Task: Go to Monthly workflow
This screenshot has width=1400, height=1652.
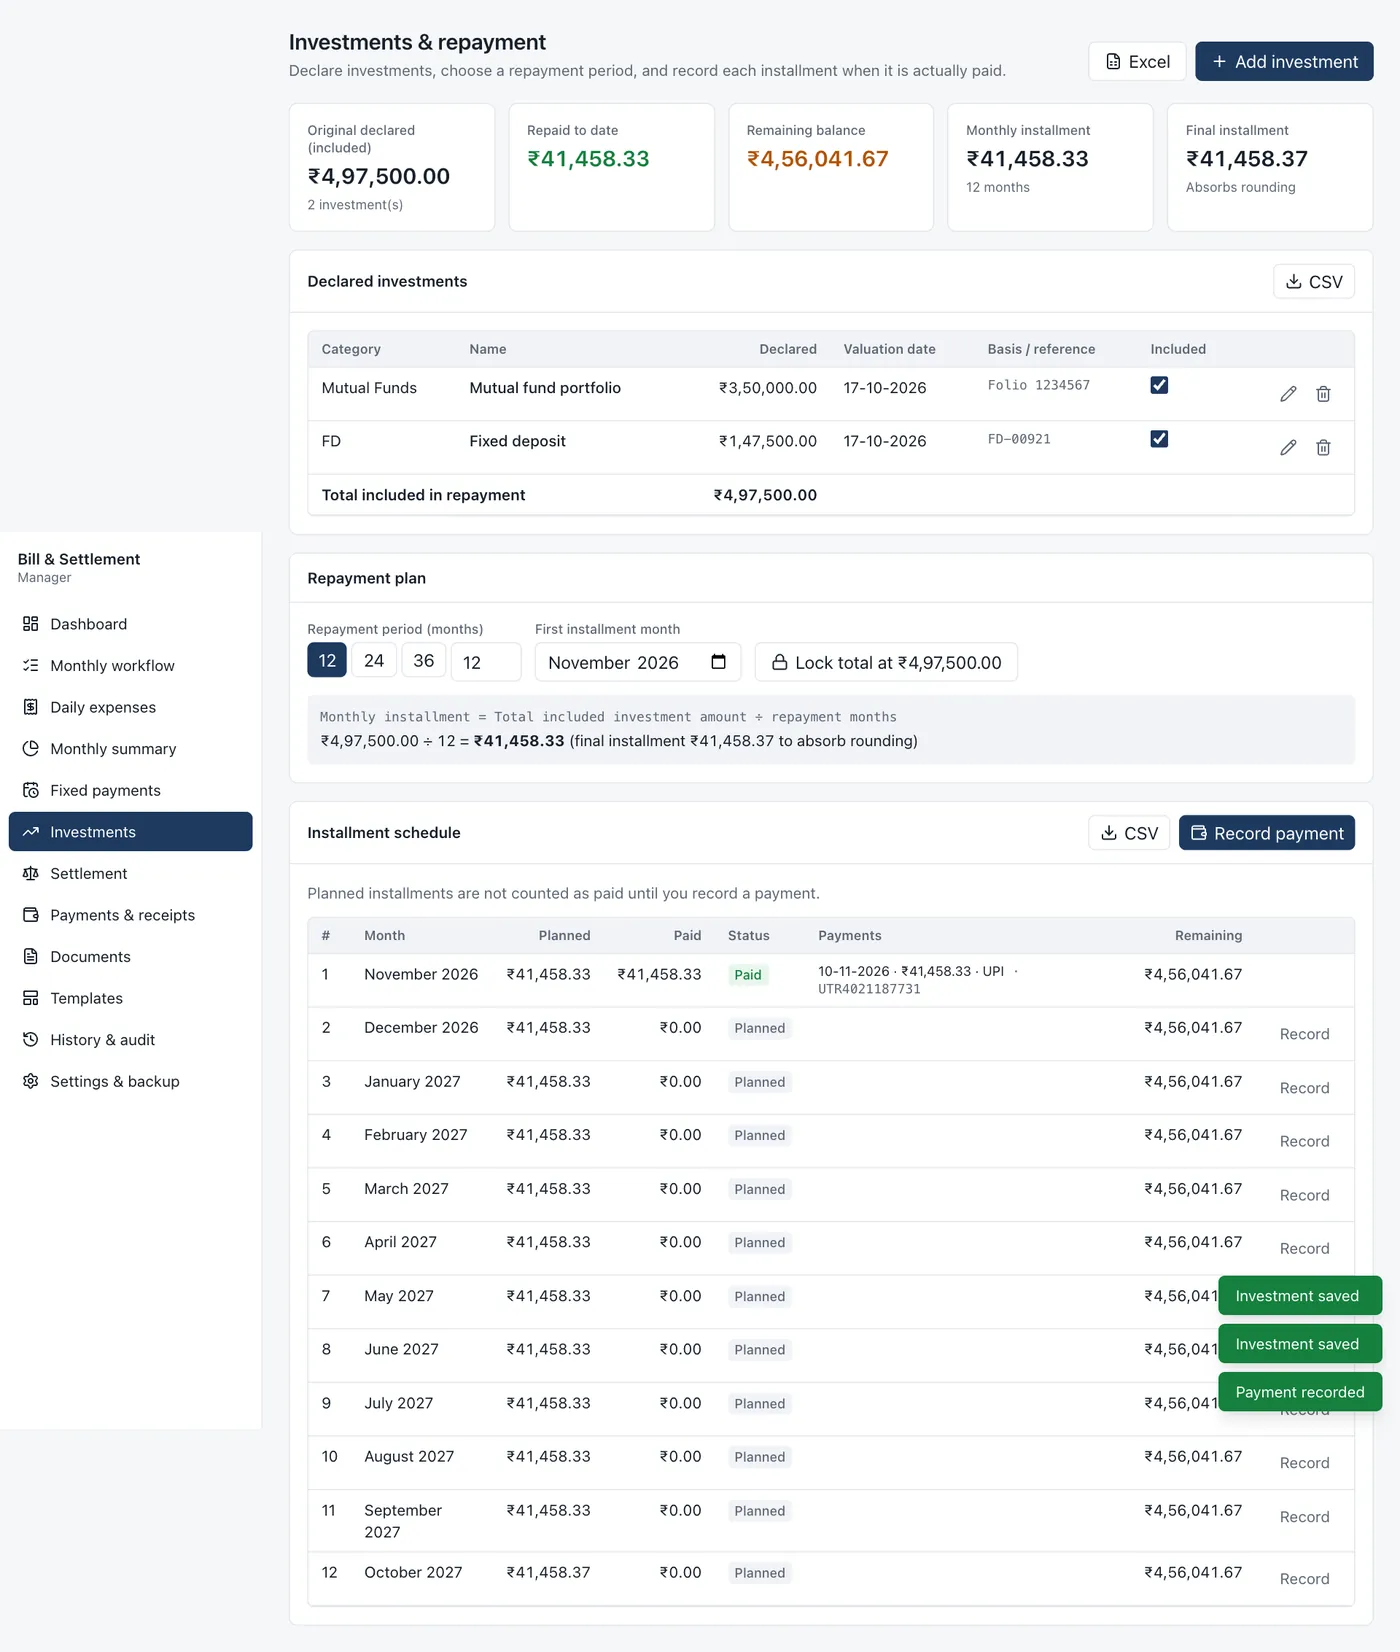Action: pyautogui.click(x=130, y=665)
